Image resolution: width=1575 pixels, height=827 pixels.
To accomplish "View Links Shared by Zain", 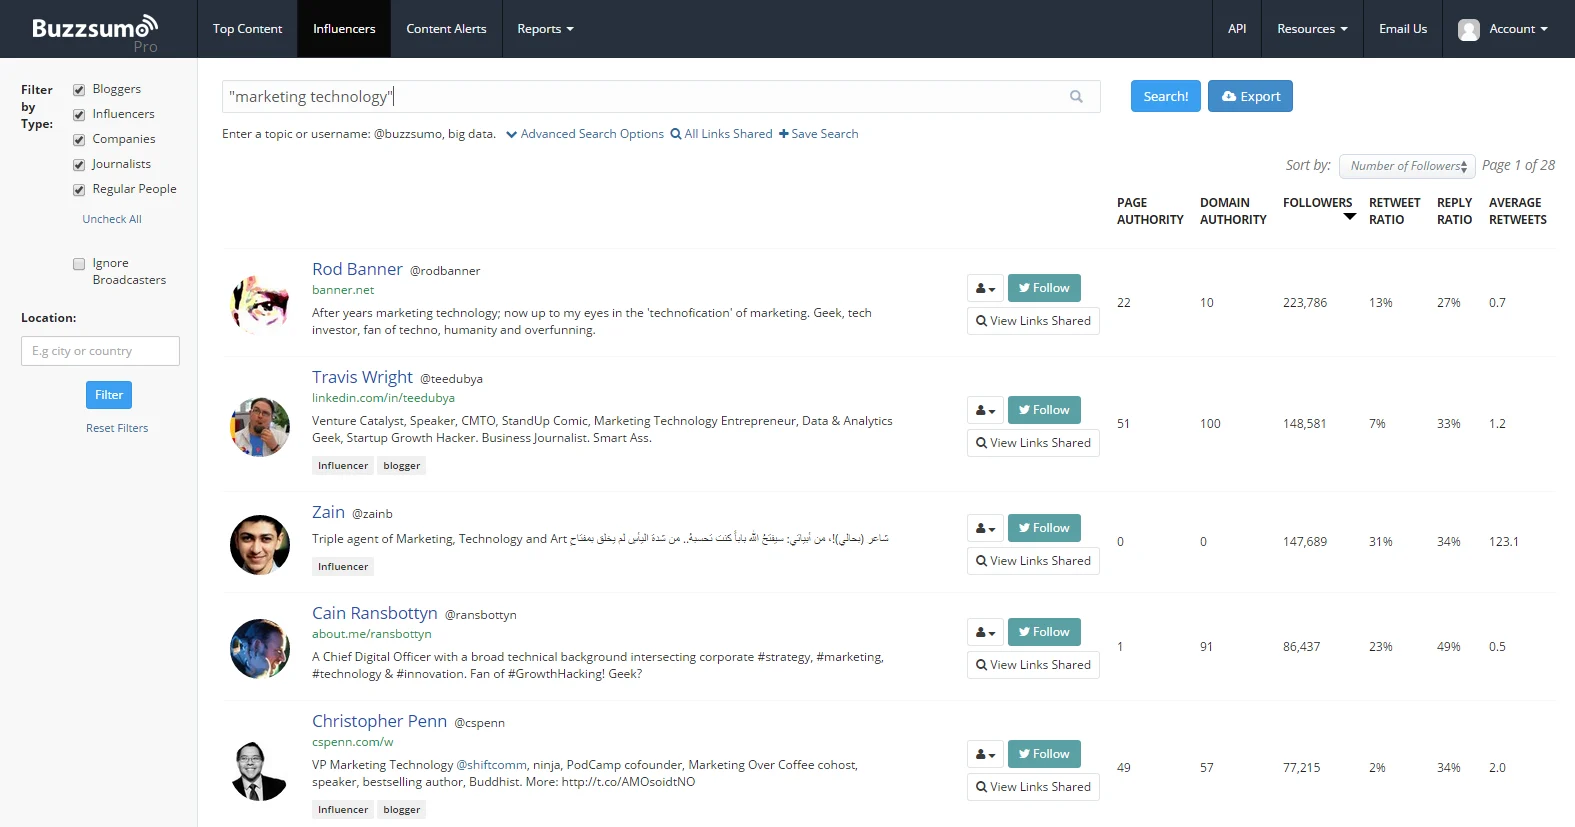I will pos(1033,561).
